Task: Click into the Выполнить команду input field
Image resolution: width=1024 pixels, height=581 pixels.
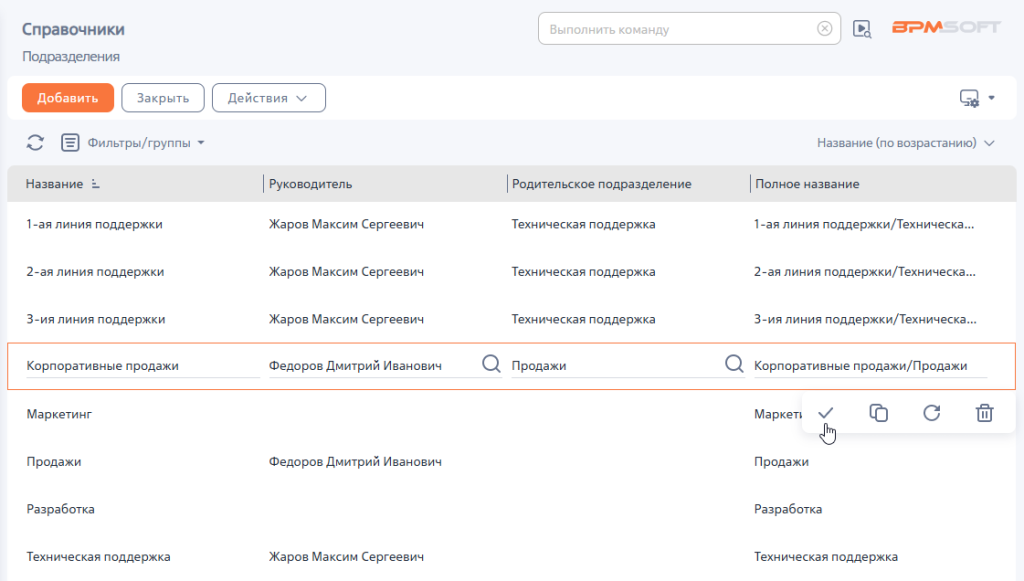Action: pos(680,29)
